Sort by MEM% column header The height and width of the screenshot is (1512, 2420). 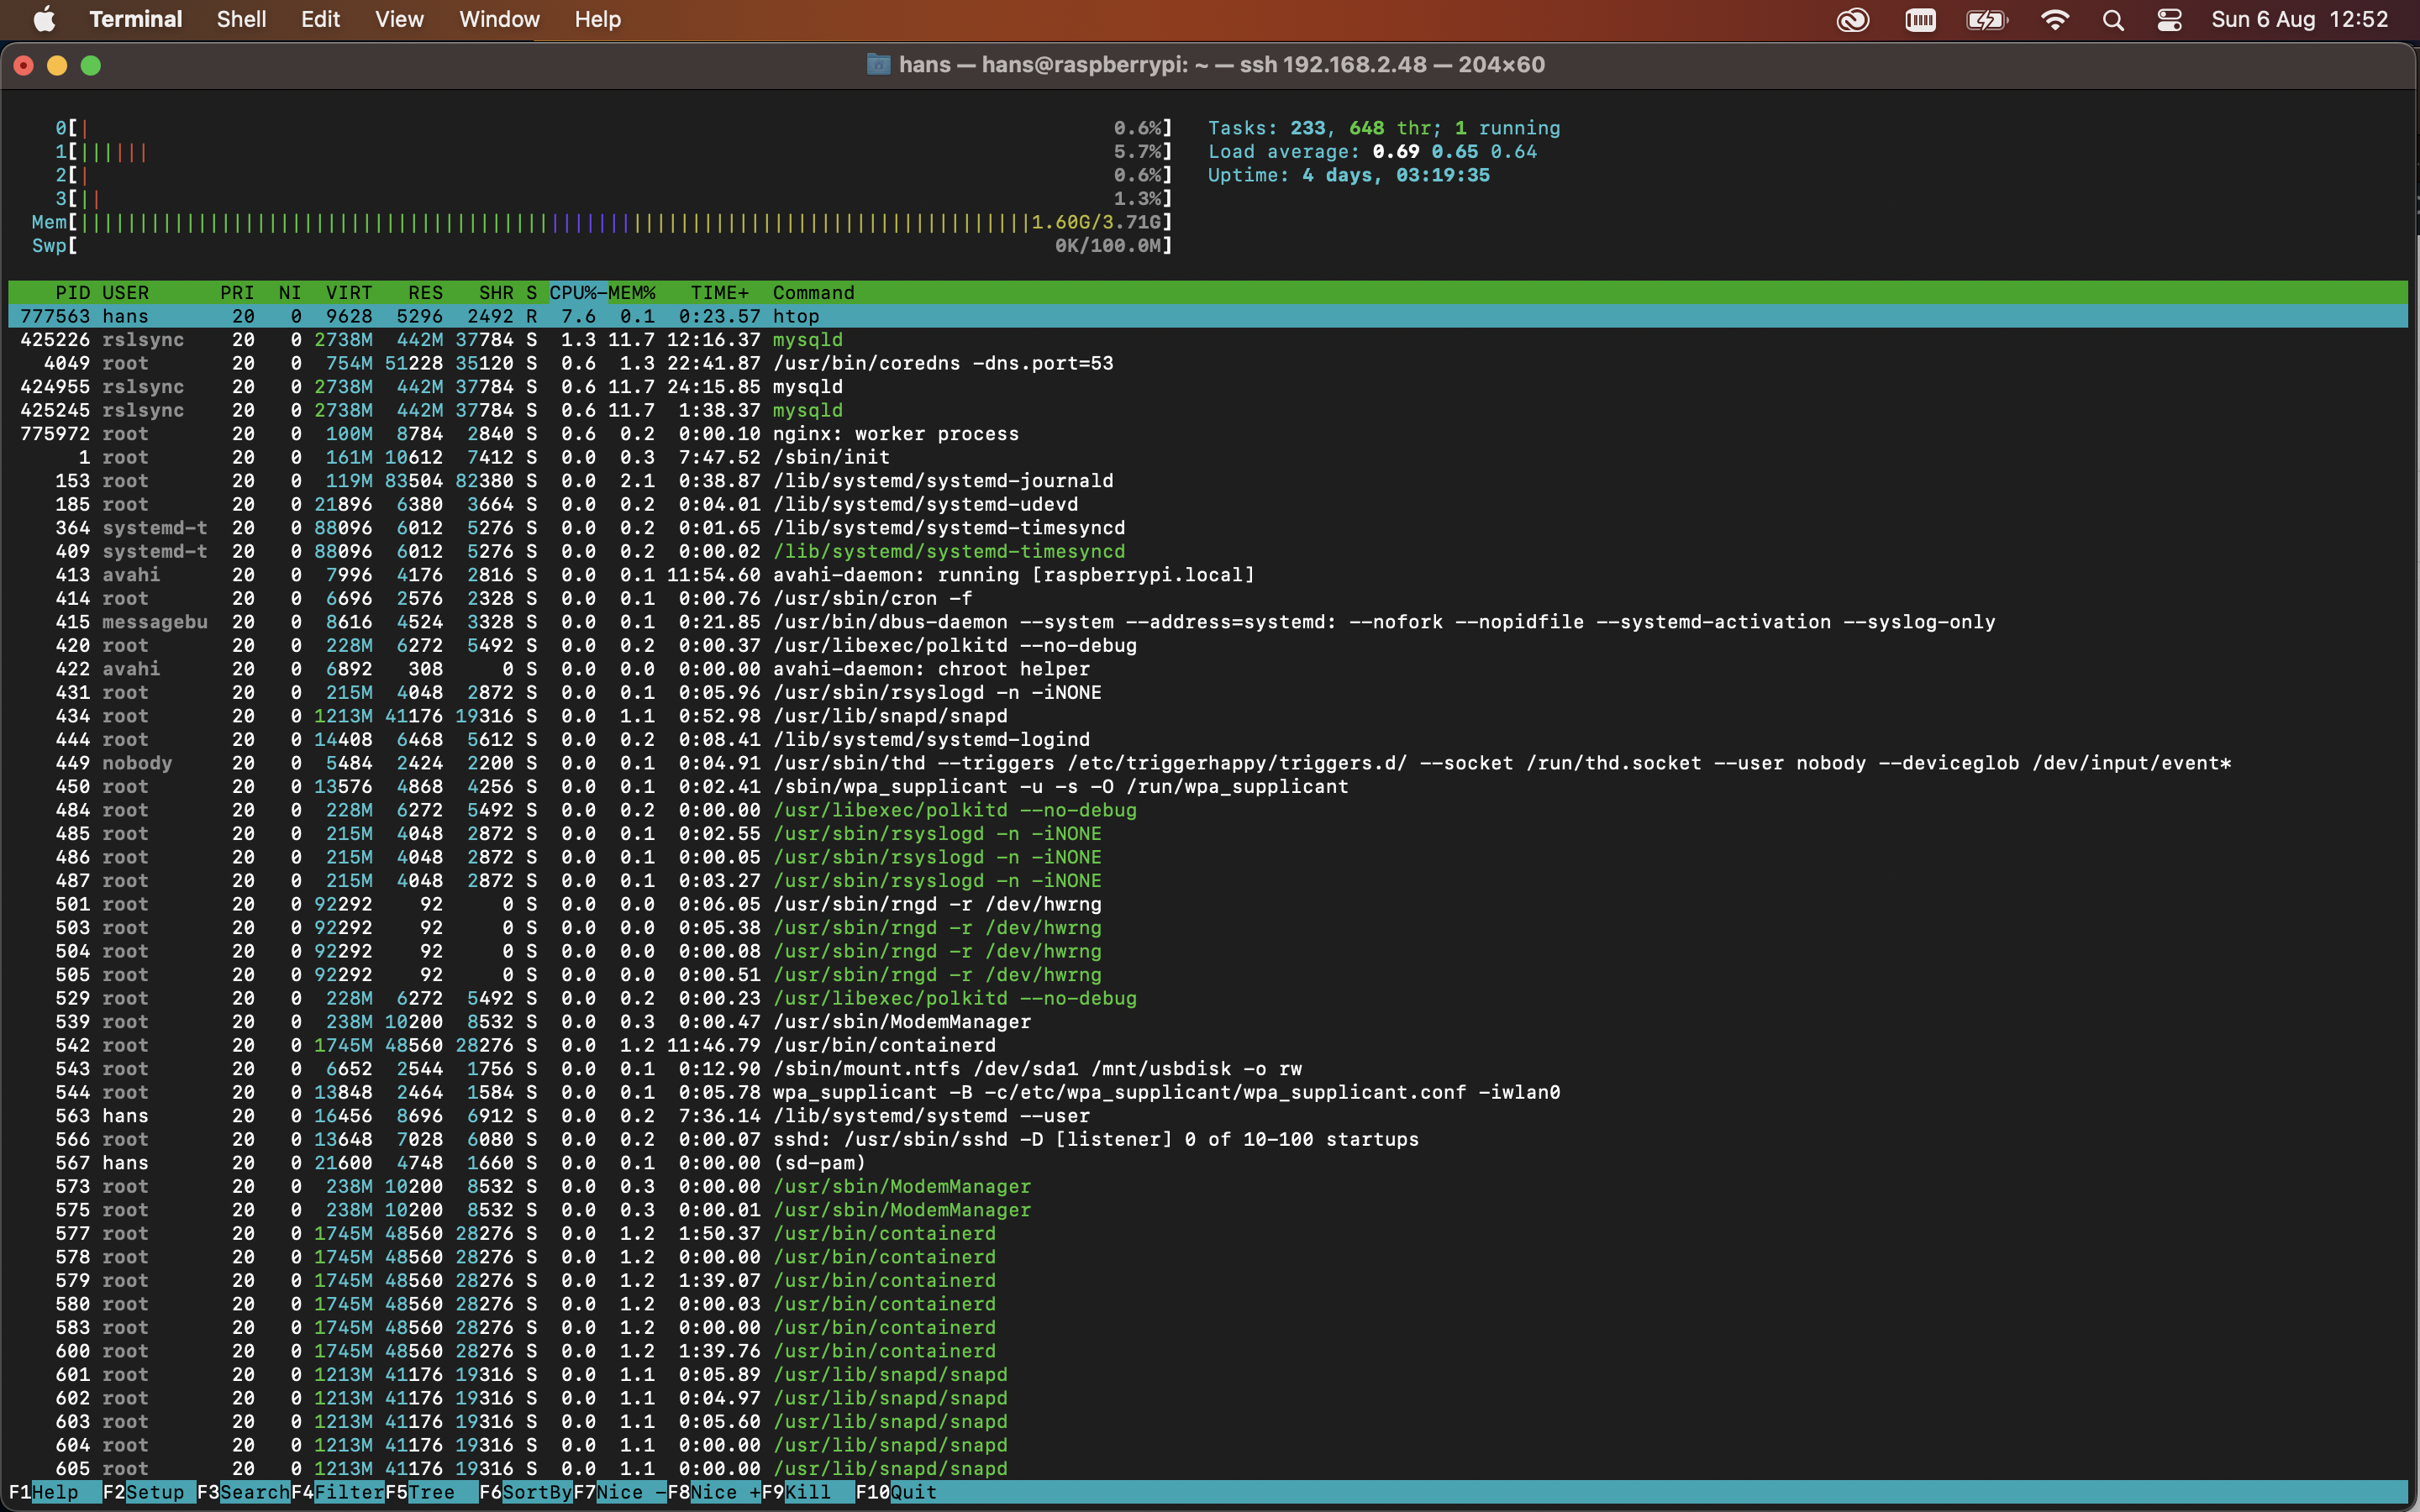pos(632,293)
